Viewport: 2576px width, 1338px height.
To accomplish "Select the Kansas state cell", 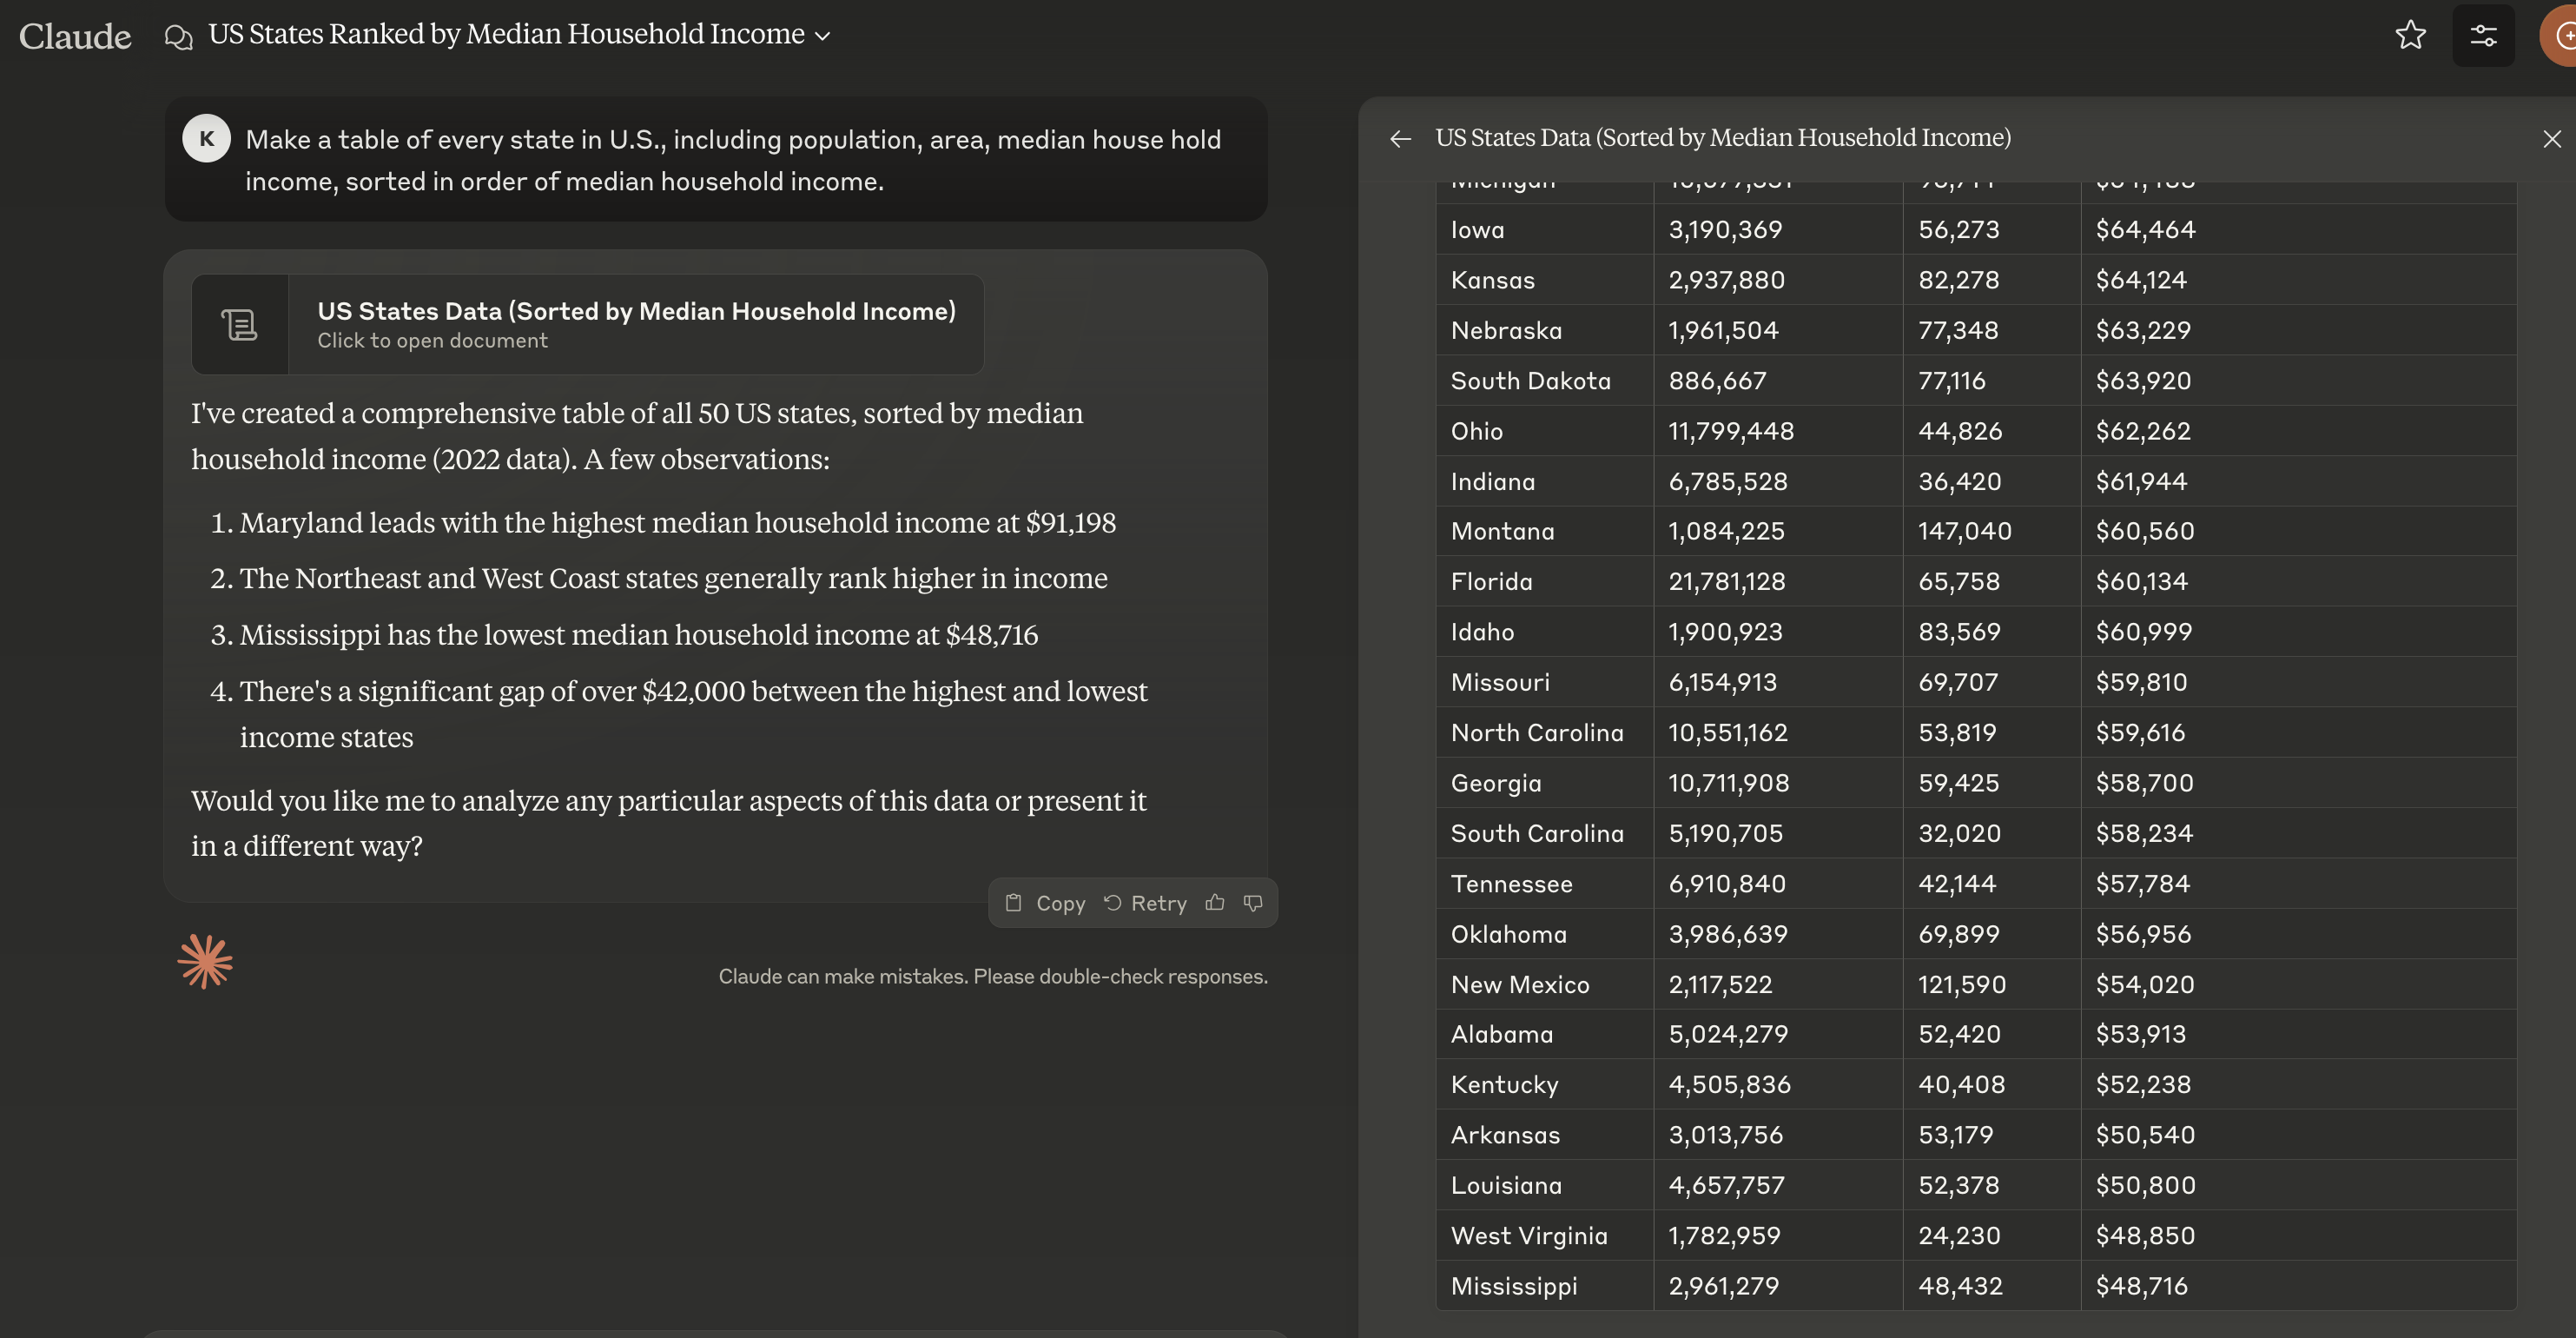I will (x=1545, y=280).
